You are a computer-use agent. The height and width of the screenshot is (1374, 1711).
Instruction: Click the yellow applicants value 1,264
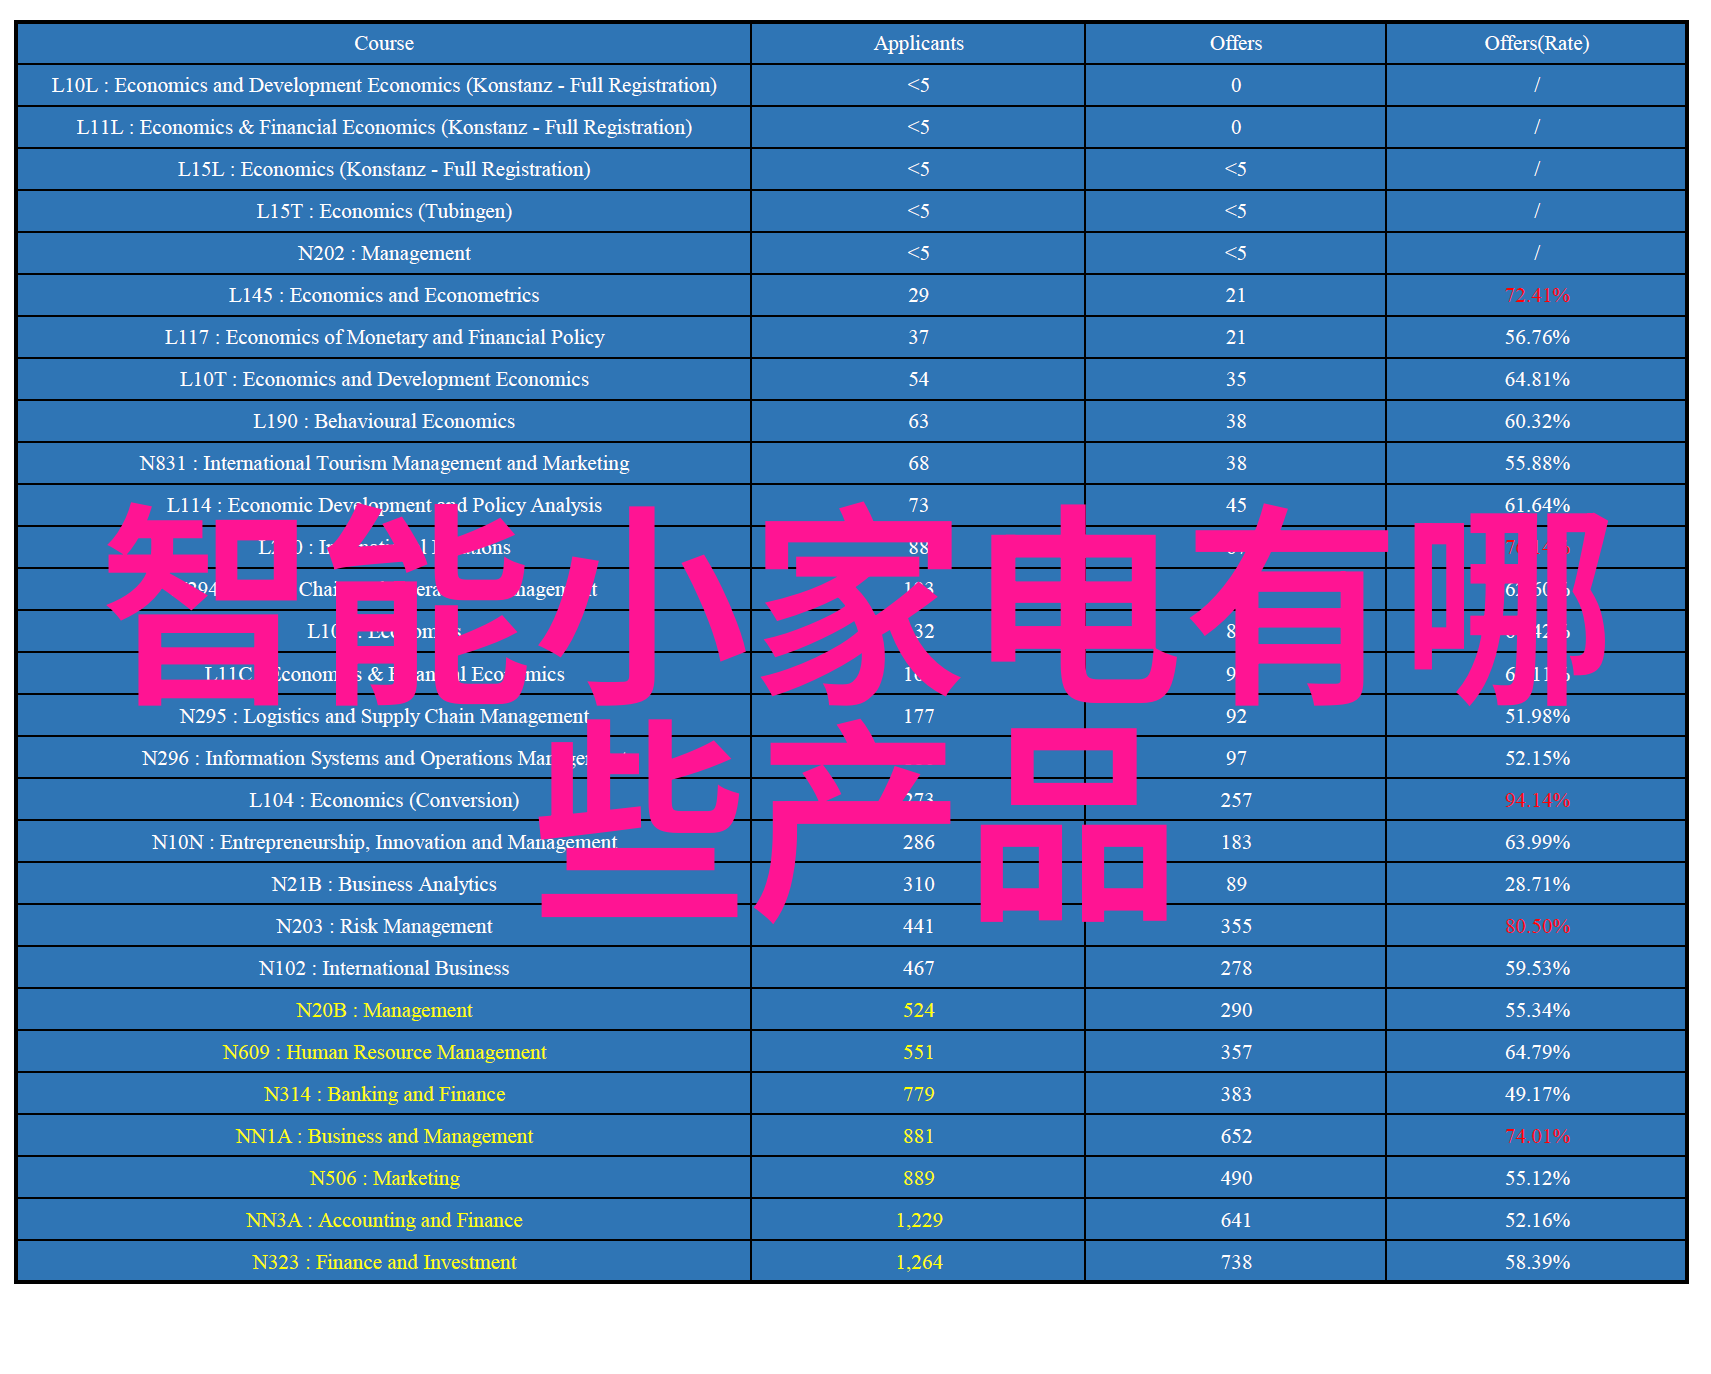[919, 1262]
